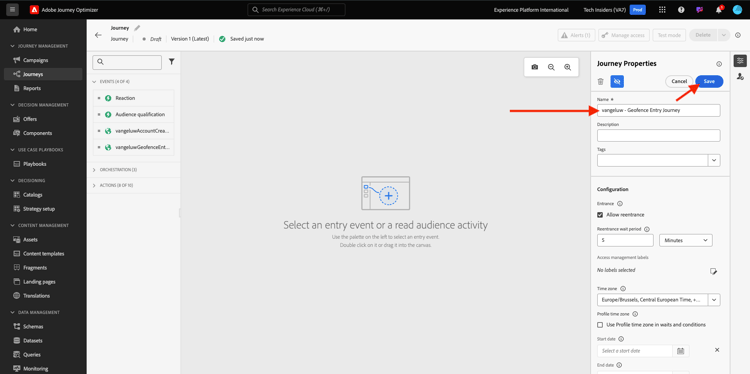Click the back arrow to leave journey

click(98, 35)
